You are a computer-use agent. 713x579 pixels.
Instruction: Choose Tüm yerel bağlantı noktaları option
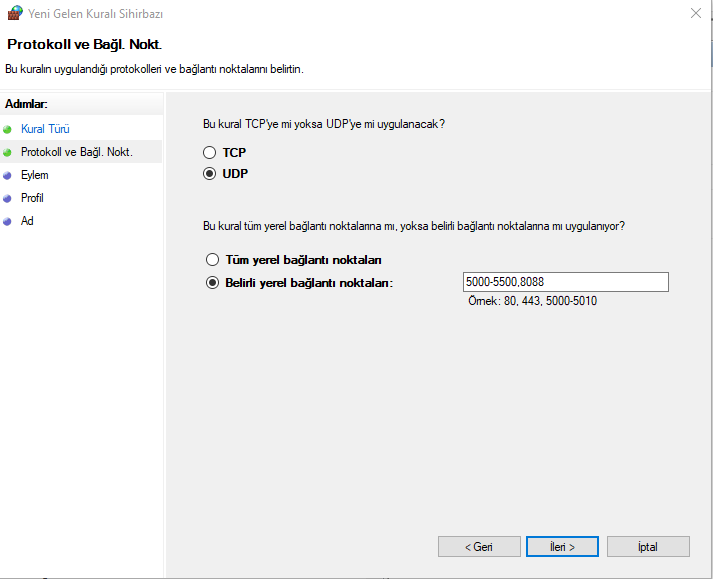point(212,260)
